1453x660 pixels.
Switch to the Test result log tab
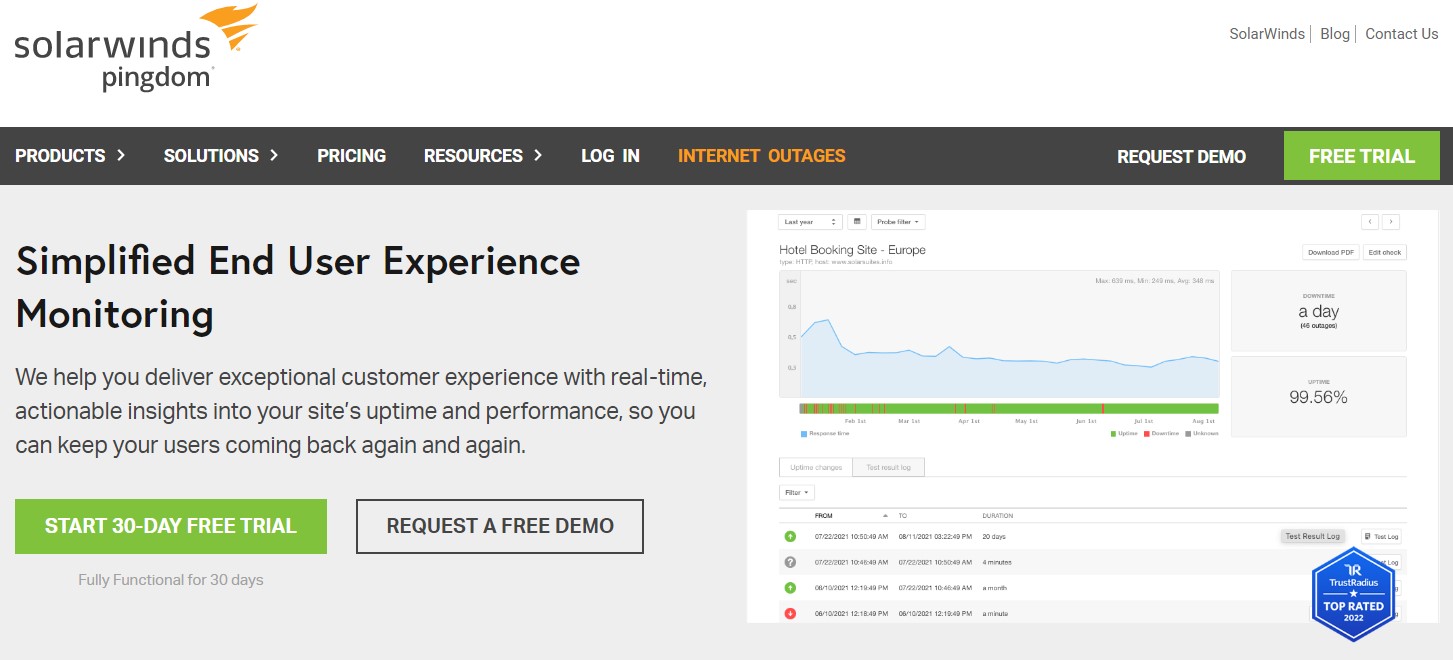pyautogui.click(x=889, y=467)
